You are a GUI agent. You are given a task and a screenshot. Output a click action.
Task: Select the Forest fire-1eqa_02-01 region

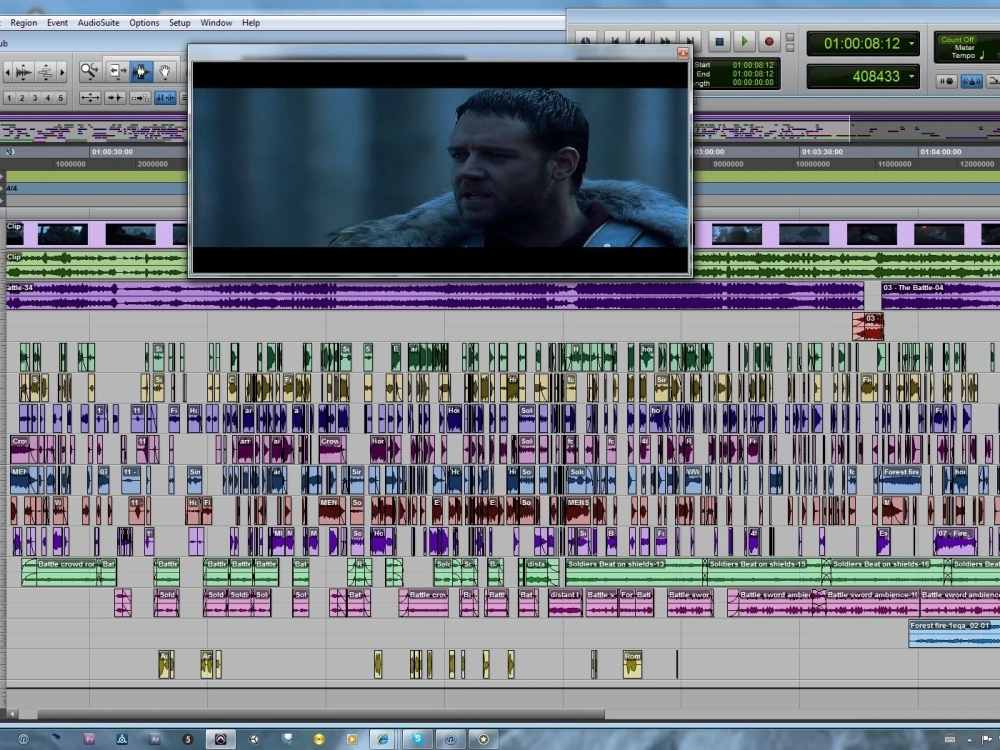point(954,633)
